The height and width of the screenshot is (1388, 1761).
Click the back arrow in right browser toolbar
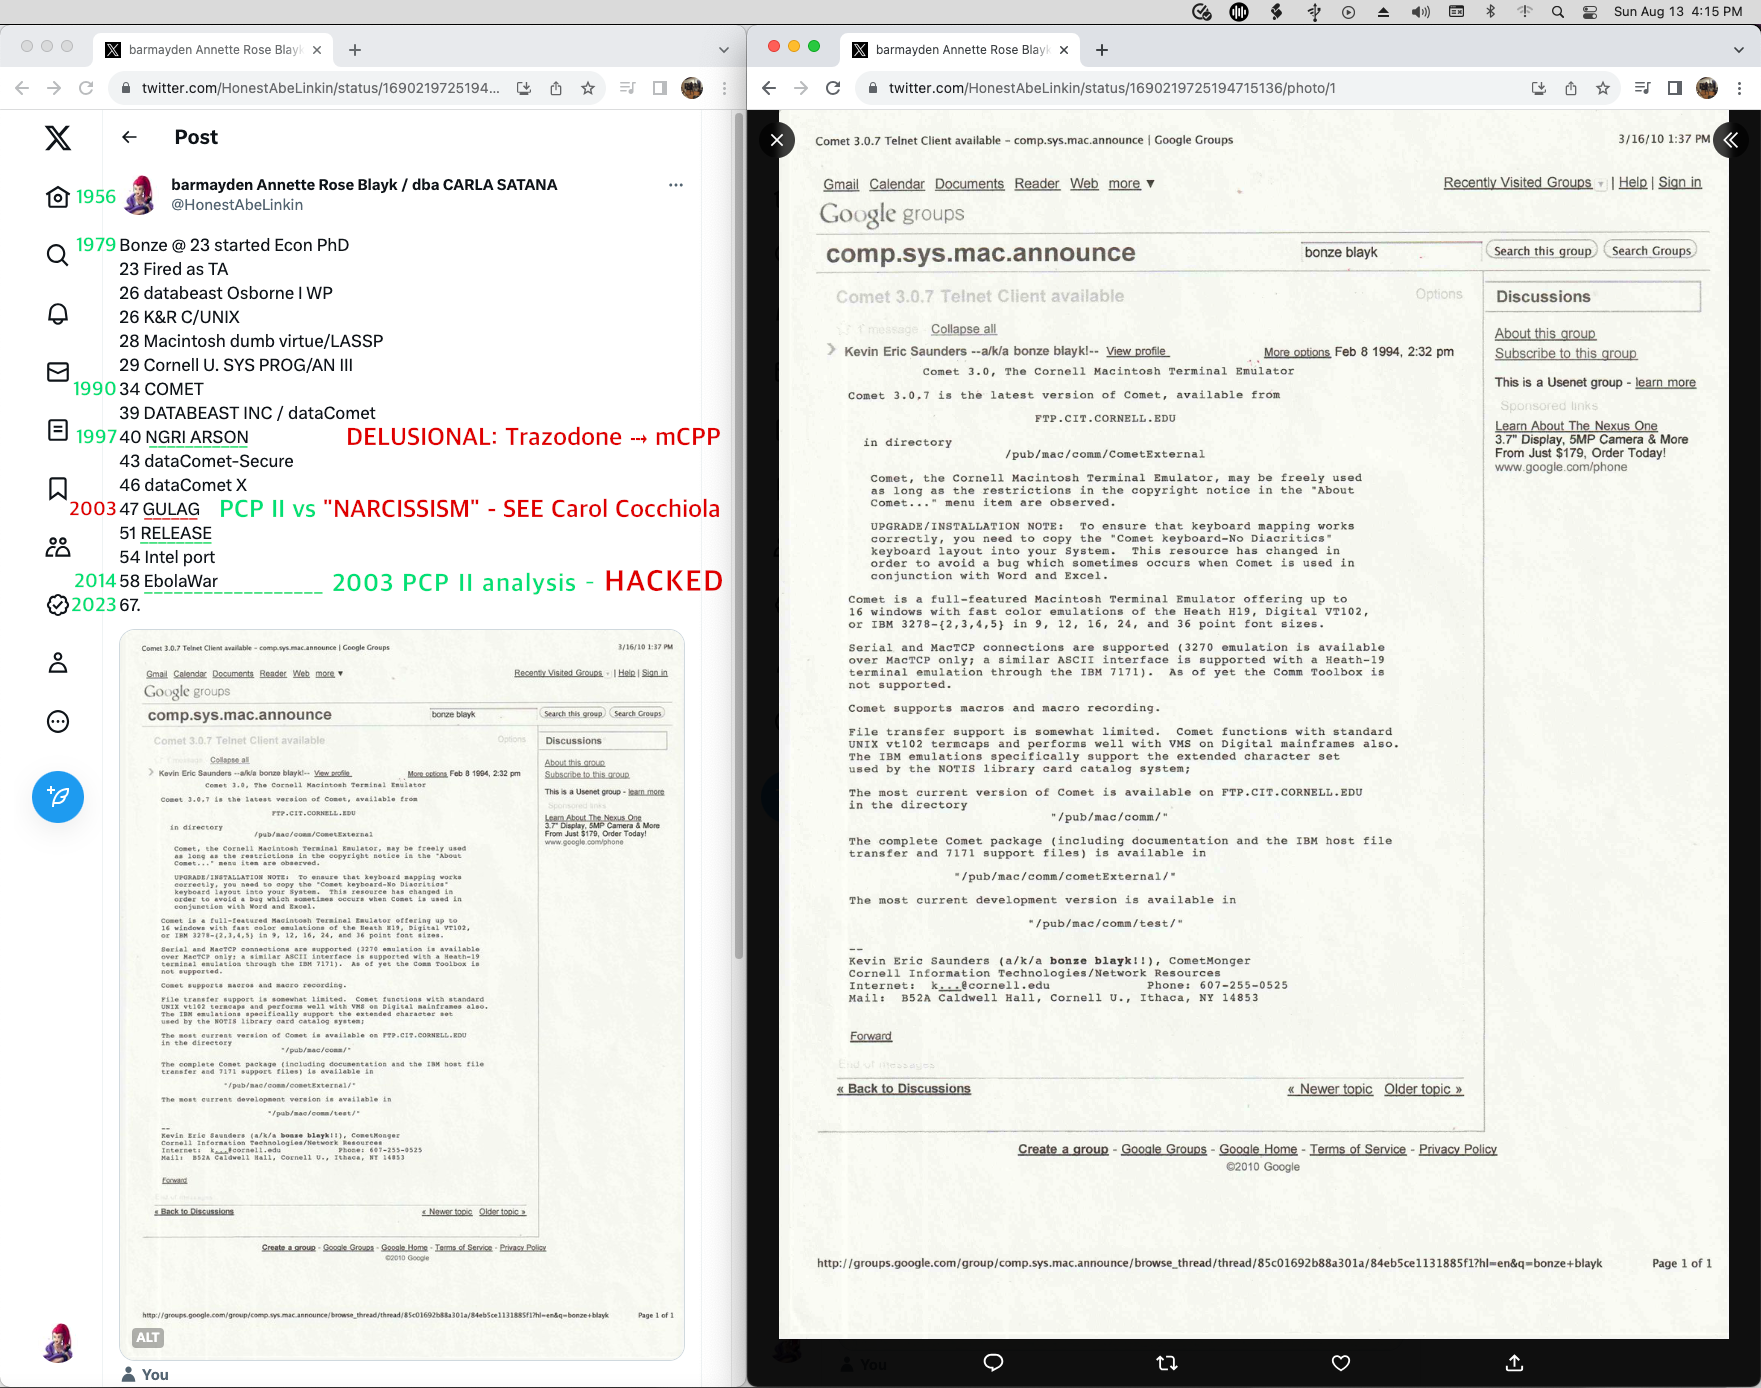769,88
